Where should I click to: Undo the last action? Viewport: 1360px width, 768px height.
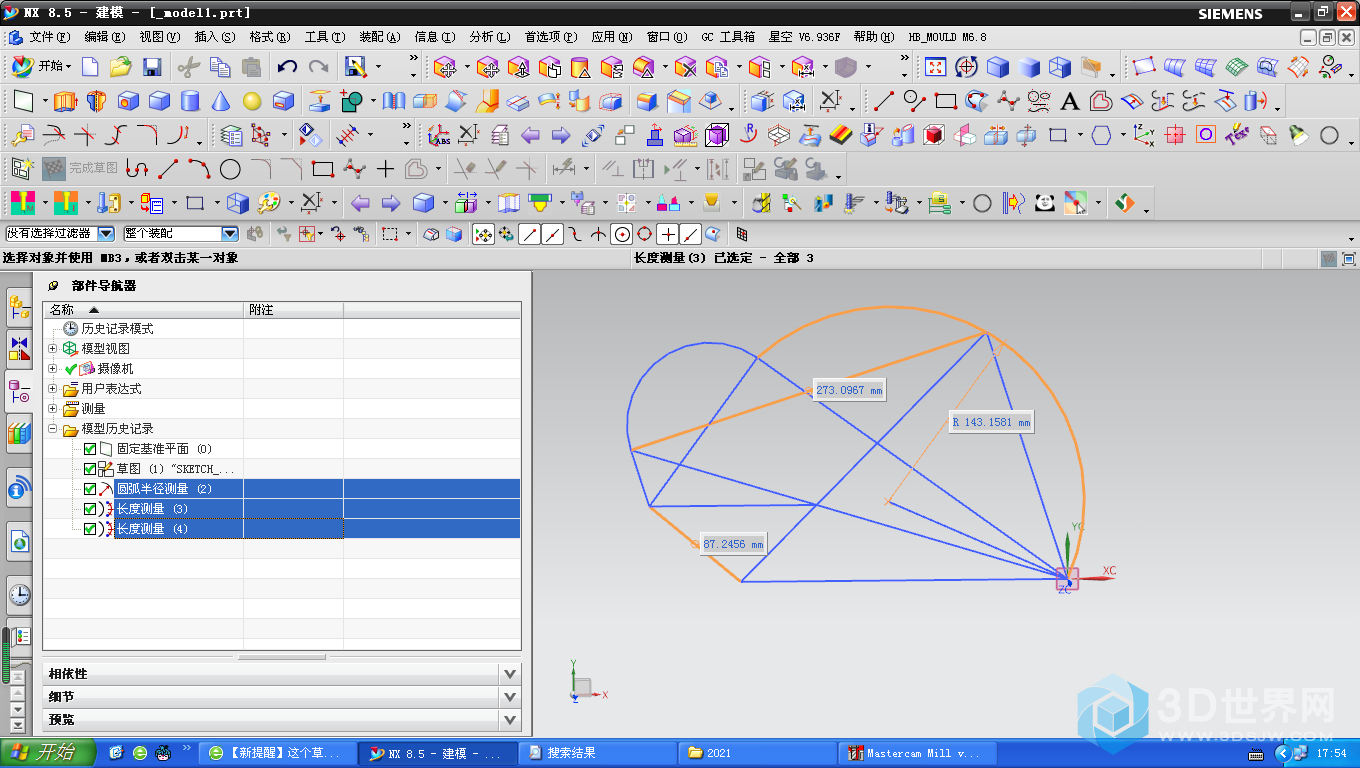click(x=287, y=67)
